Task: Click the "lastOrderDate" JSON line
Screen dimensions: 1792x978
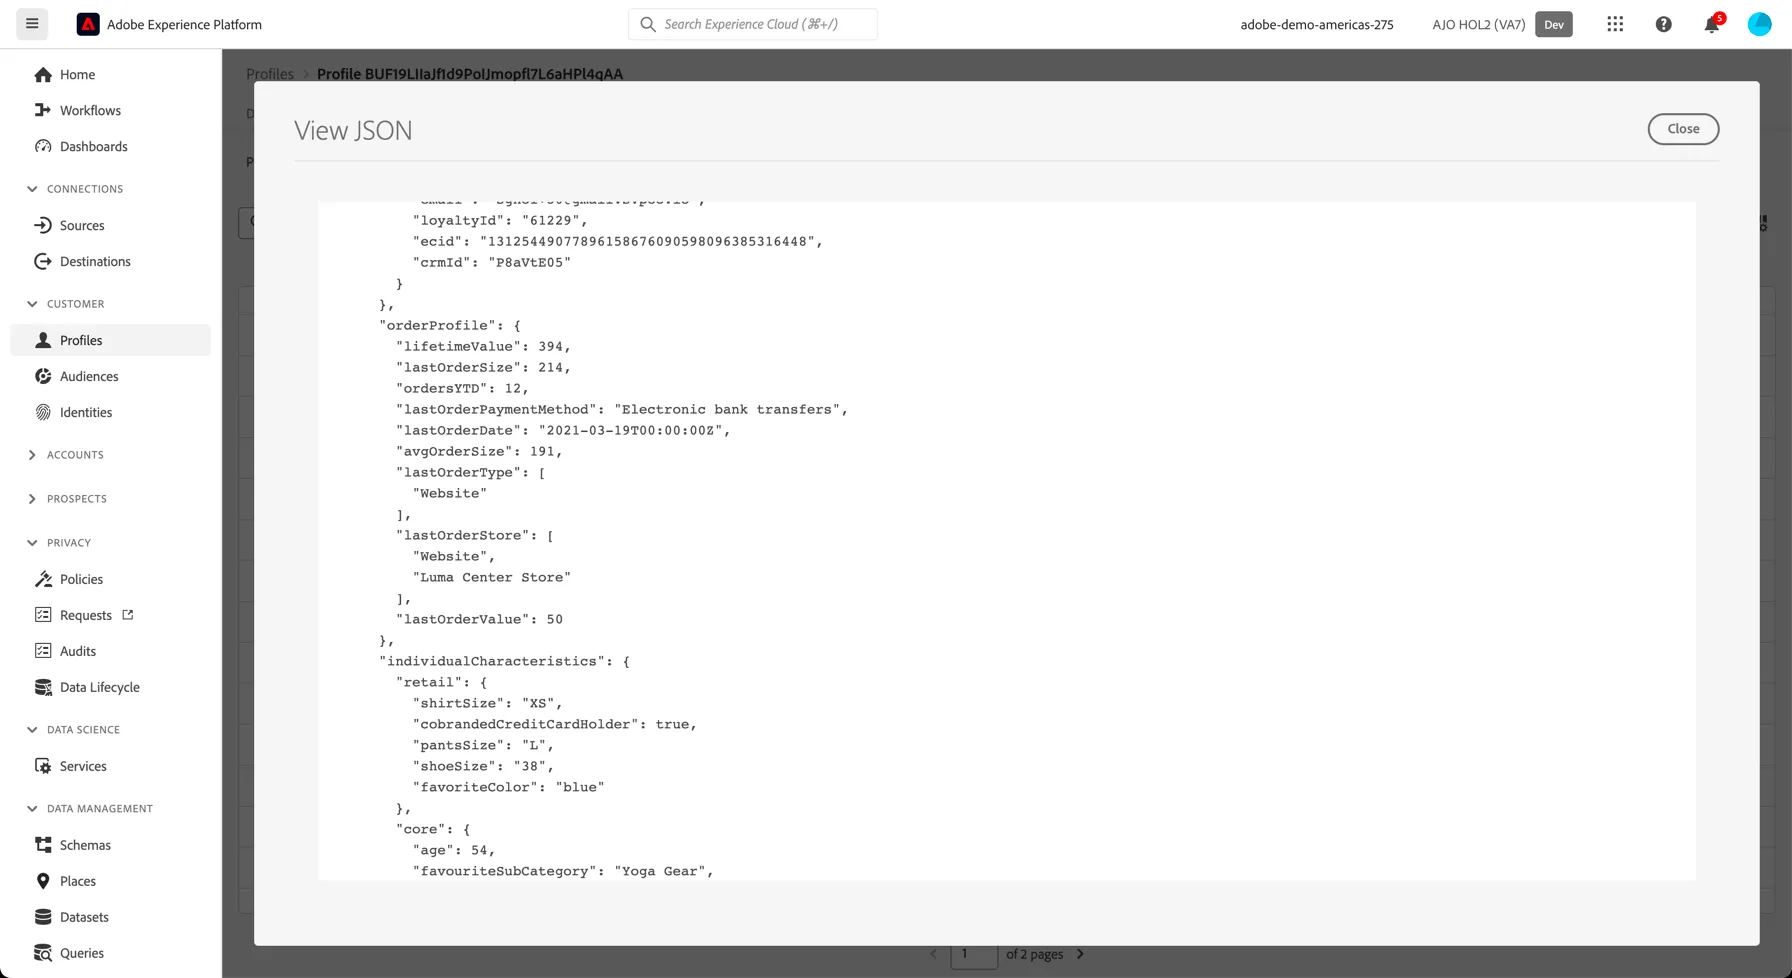Action: (564, 430)
